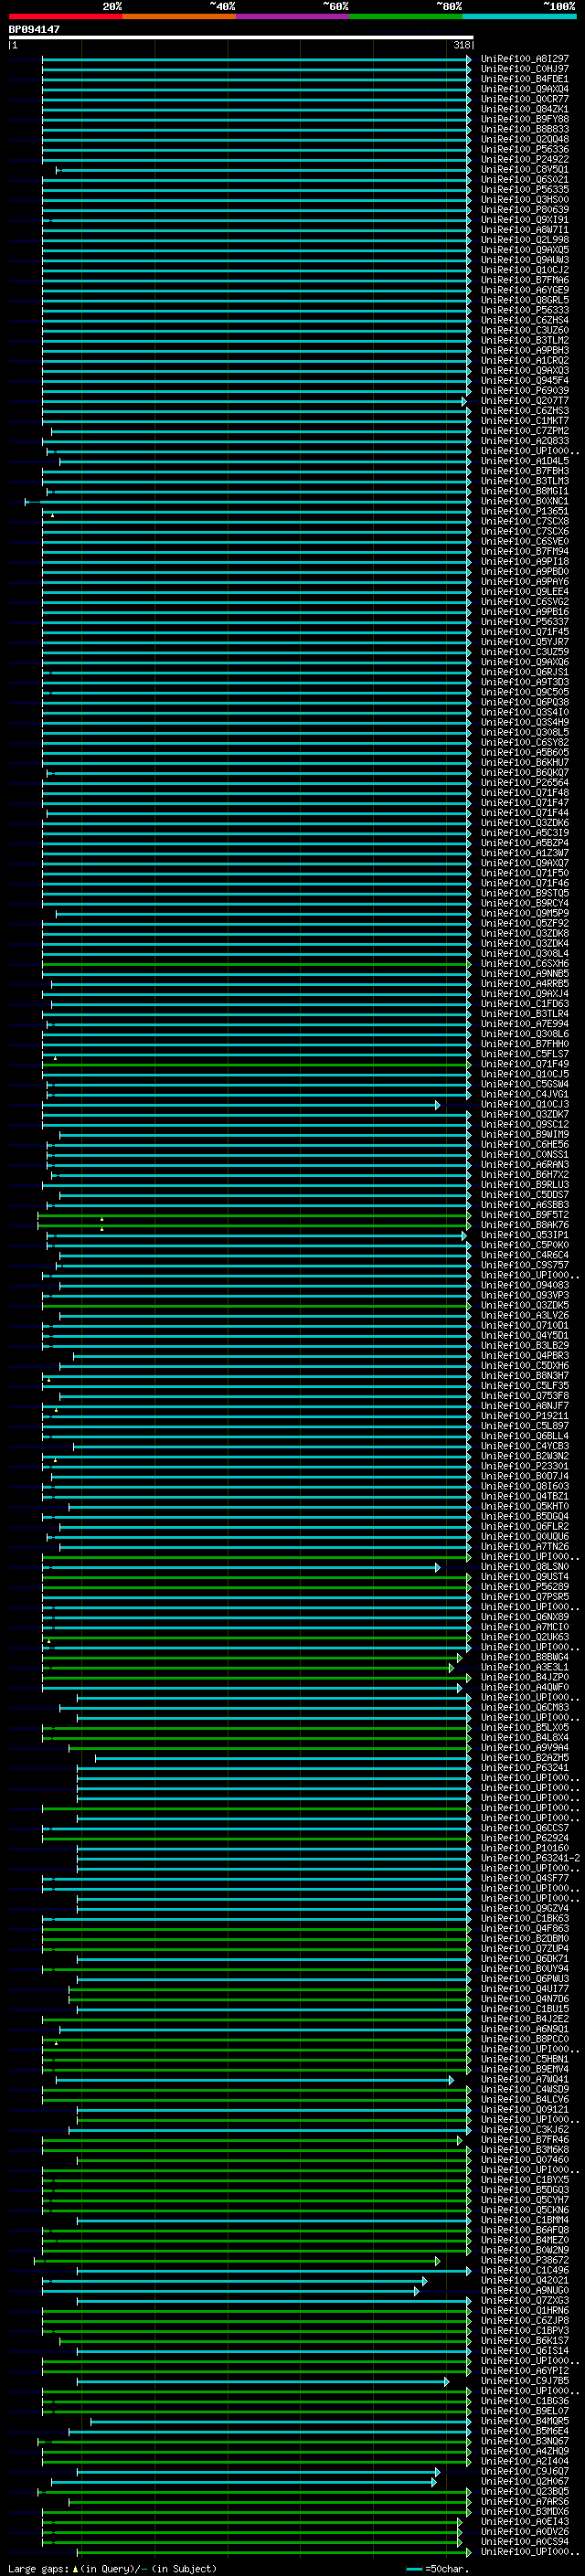585x2576 pixels.
Task: Click the label UniRef100_B3TLR4
Action: coord(524,1014)
